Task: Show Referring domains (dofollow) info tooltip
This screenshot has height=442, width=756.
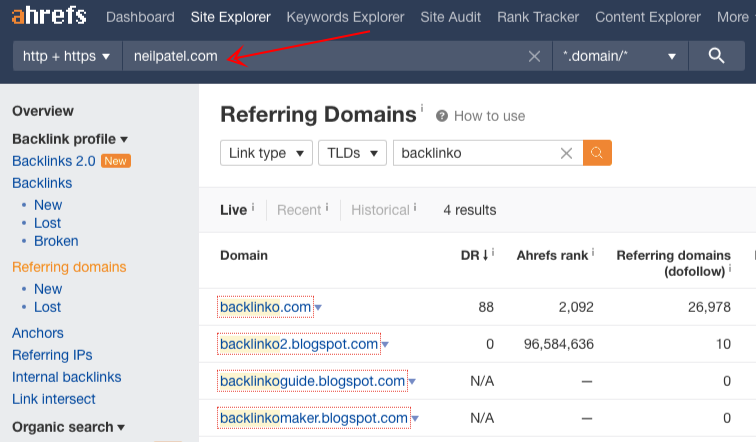Action: pyautogui.click(x=729, y=268)
